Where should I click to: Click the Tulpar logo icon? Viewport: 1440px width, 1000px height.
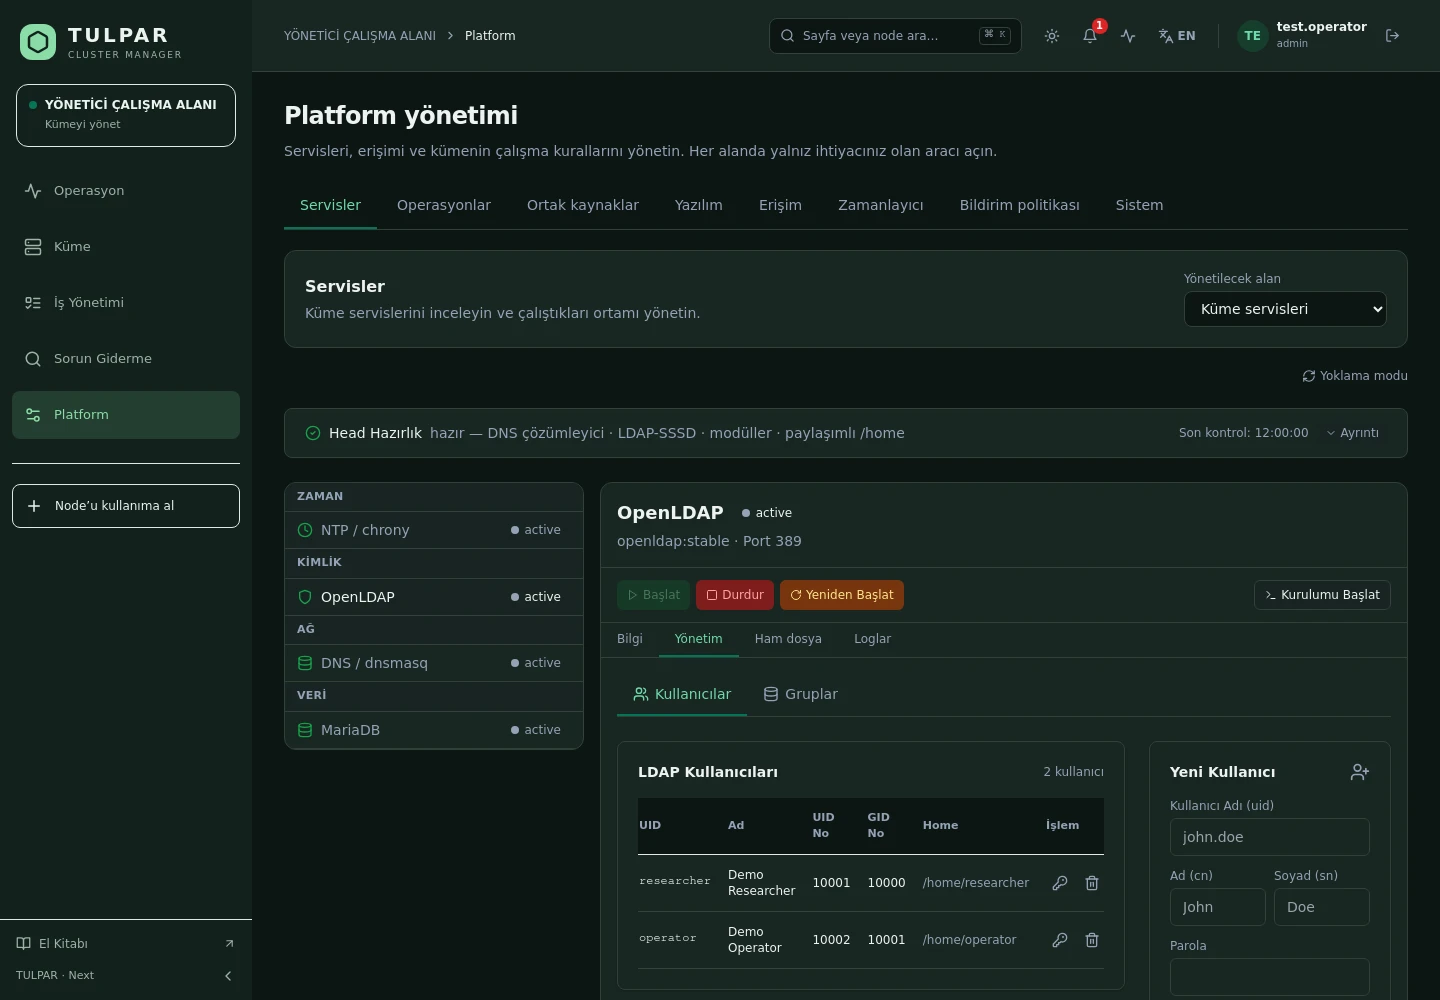coord(38,42)
